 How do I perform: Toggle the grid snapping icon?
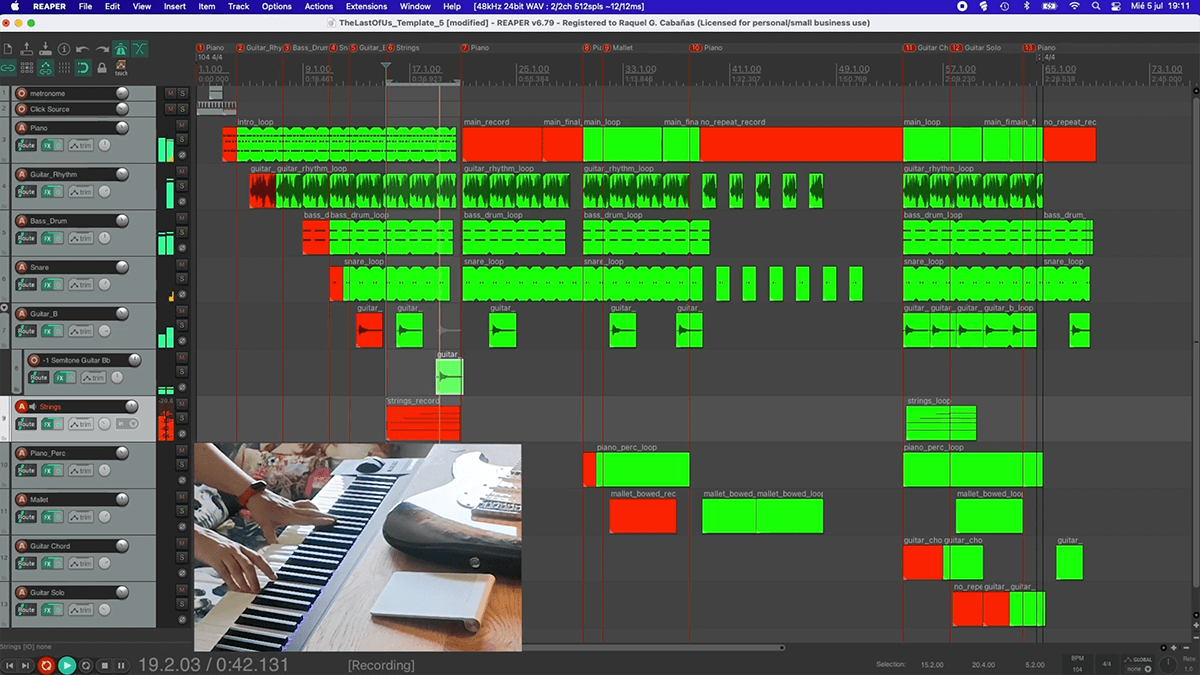[x=83, y=68]
